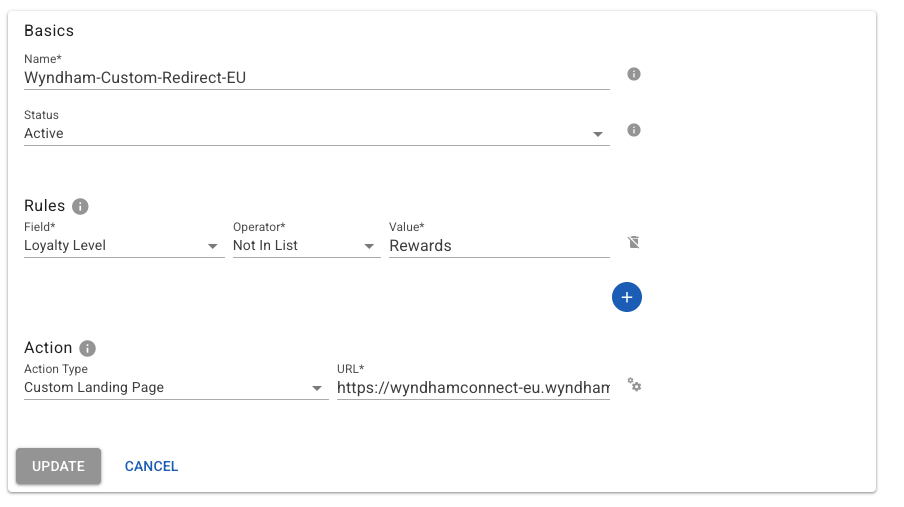The image size is (904, 507).
Task: Open the gear settings icon beside URL
Action: tap(634, 385)
